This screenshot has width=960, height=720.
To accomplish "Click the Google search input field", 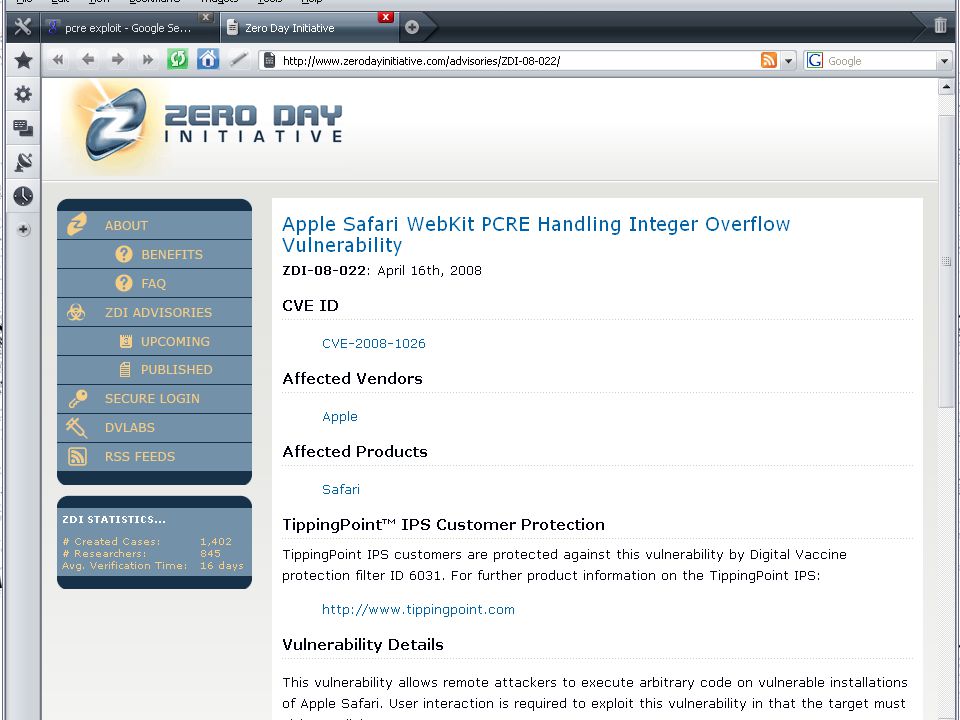I will pyautogui.click(x=880, y=61).
